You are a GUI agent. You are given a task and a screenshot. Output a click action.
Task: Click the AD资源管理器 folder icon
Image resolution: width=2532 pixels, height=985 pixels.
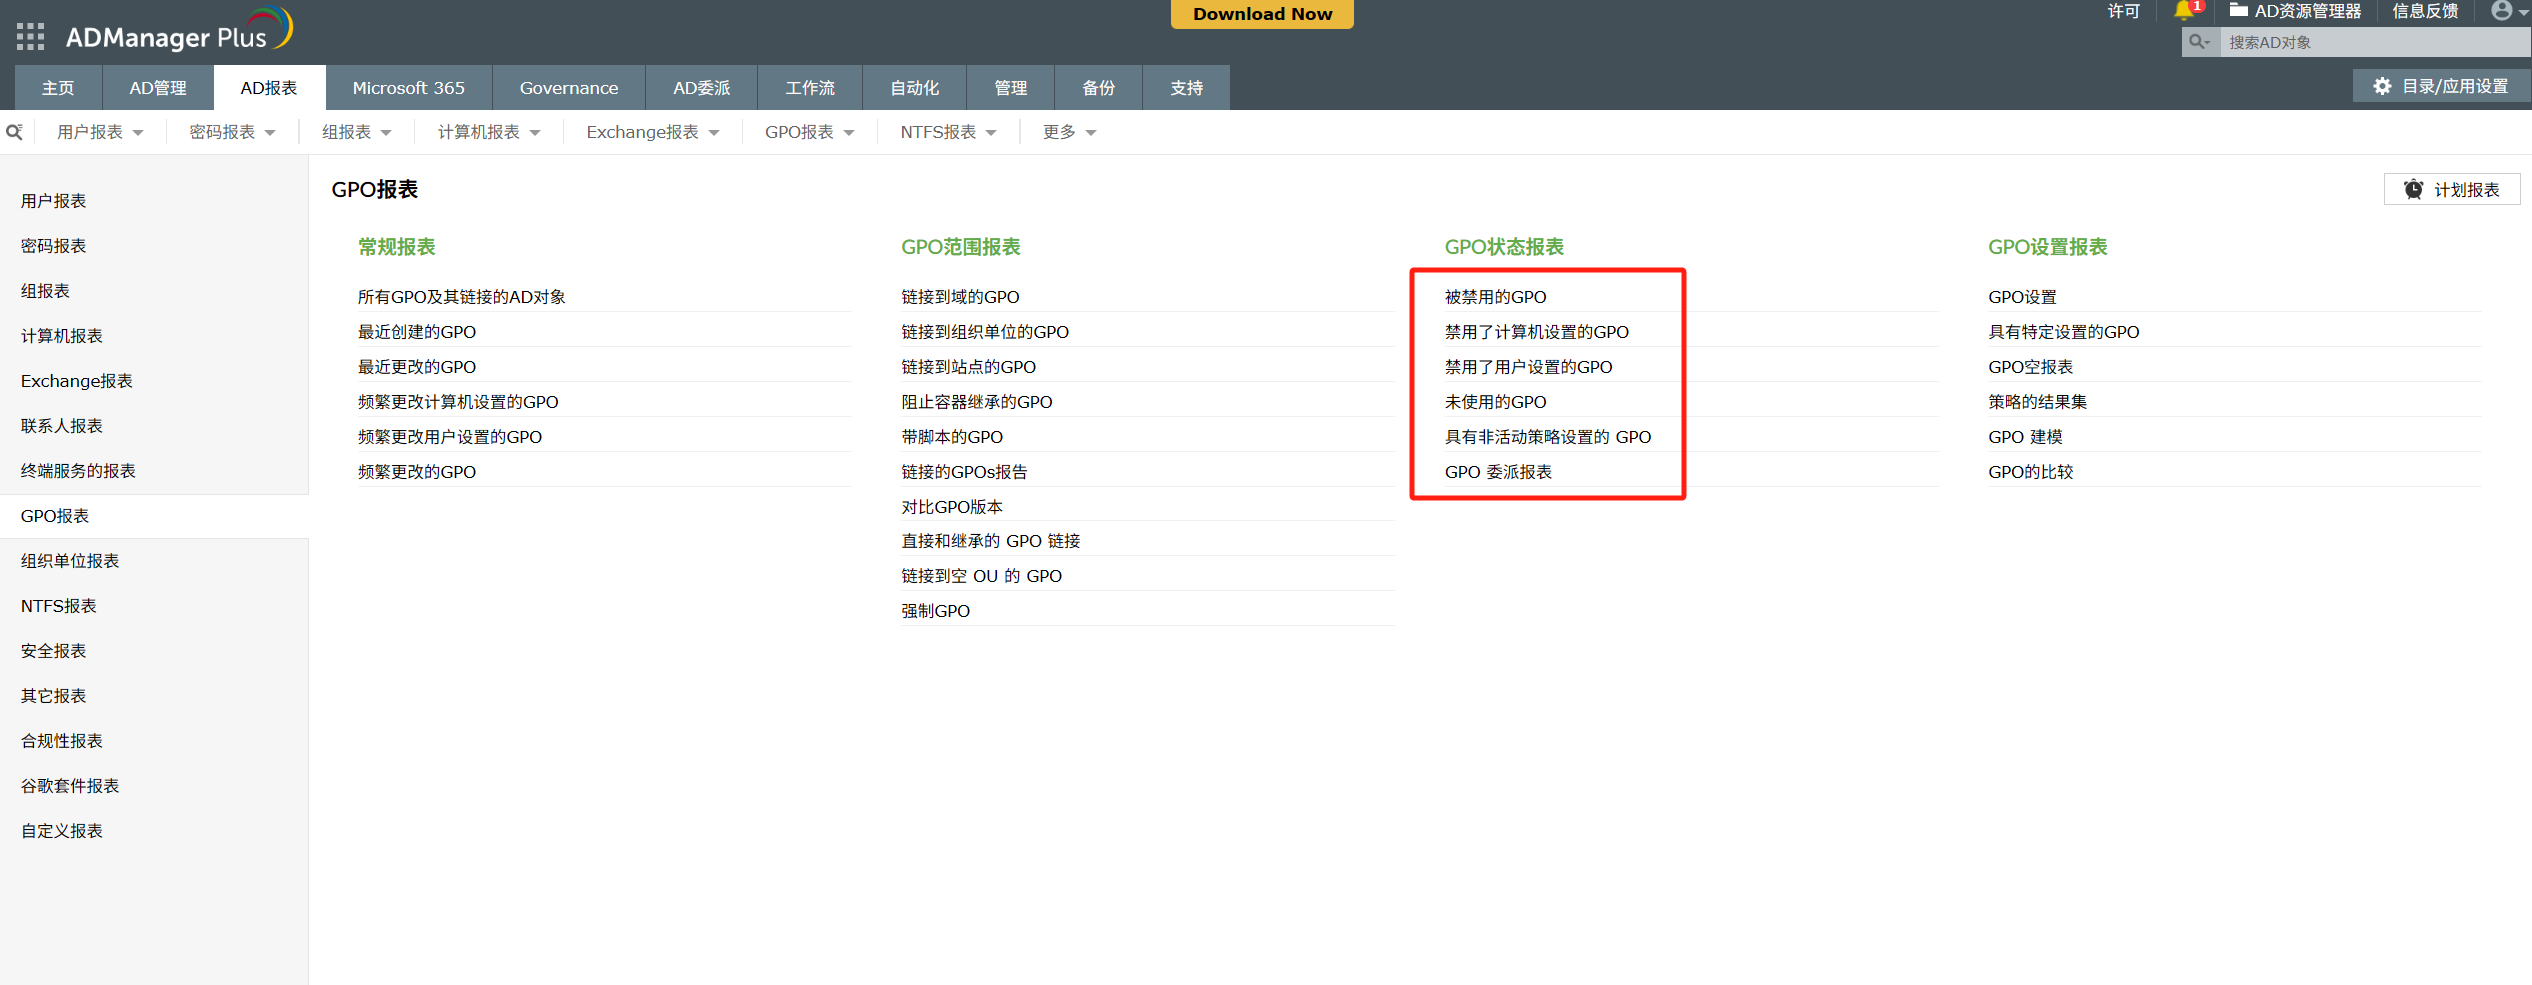tap(2239, 11)
